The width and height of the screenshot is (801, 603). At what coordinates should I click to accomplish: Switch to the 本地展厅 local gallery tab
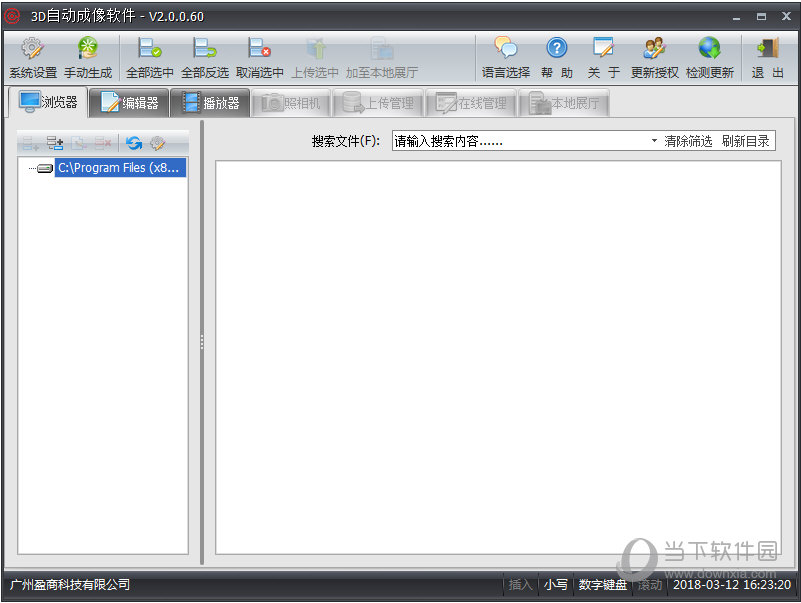[x=564, y=103]
